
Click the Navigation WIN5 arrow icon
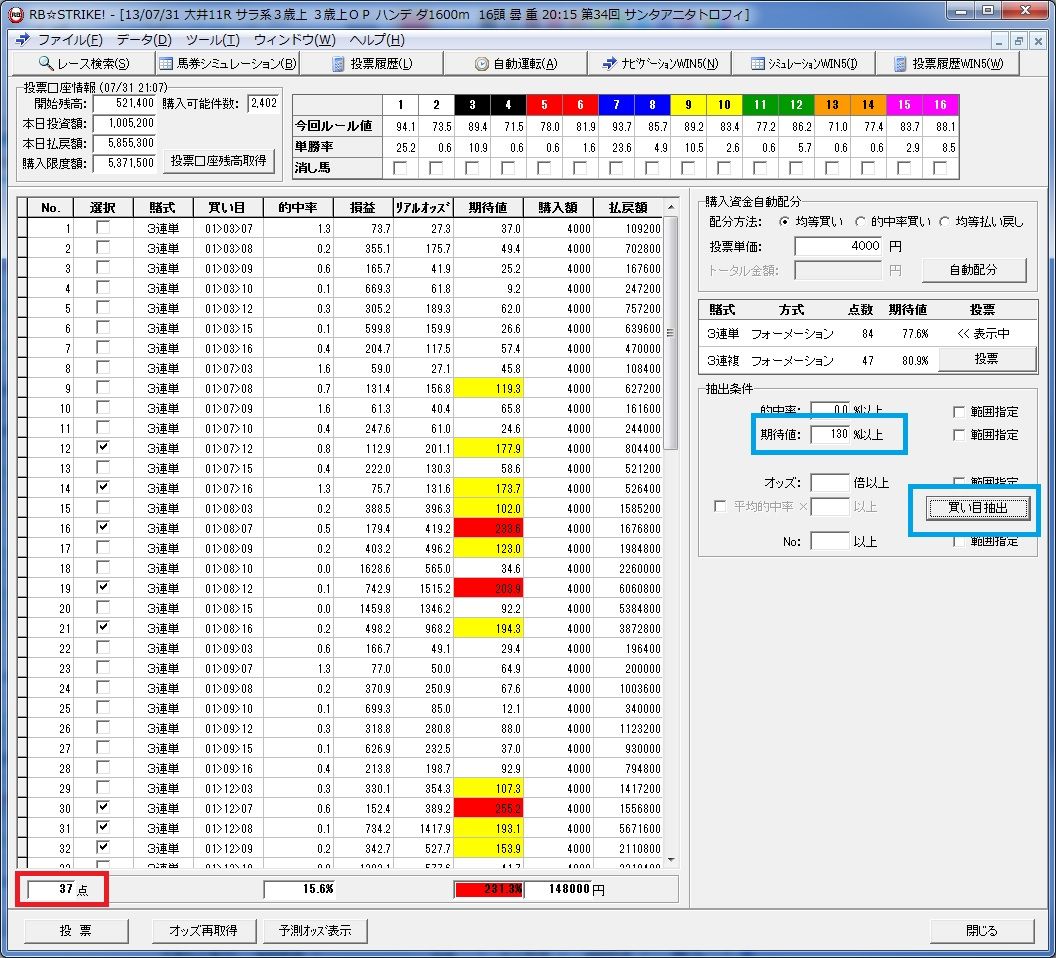(609, 63)
